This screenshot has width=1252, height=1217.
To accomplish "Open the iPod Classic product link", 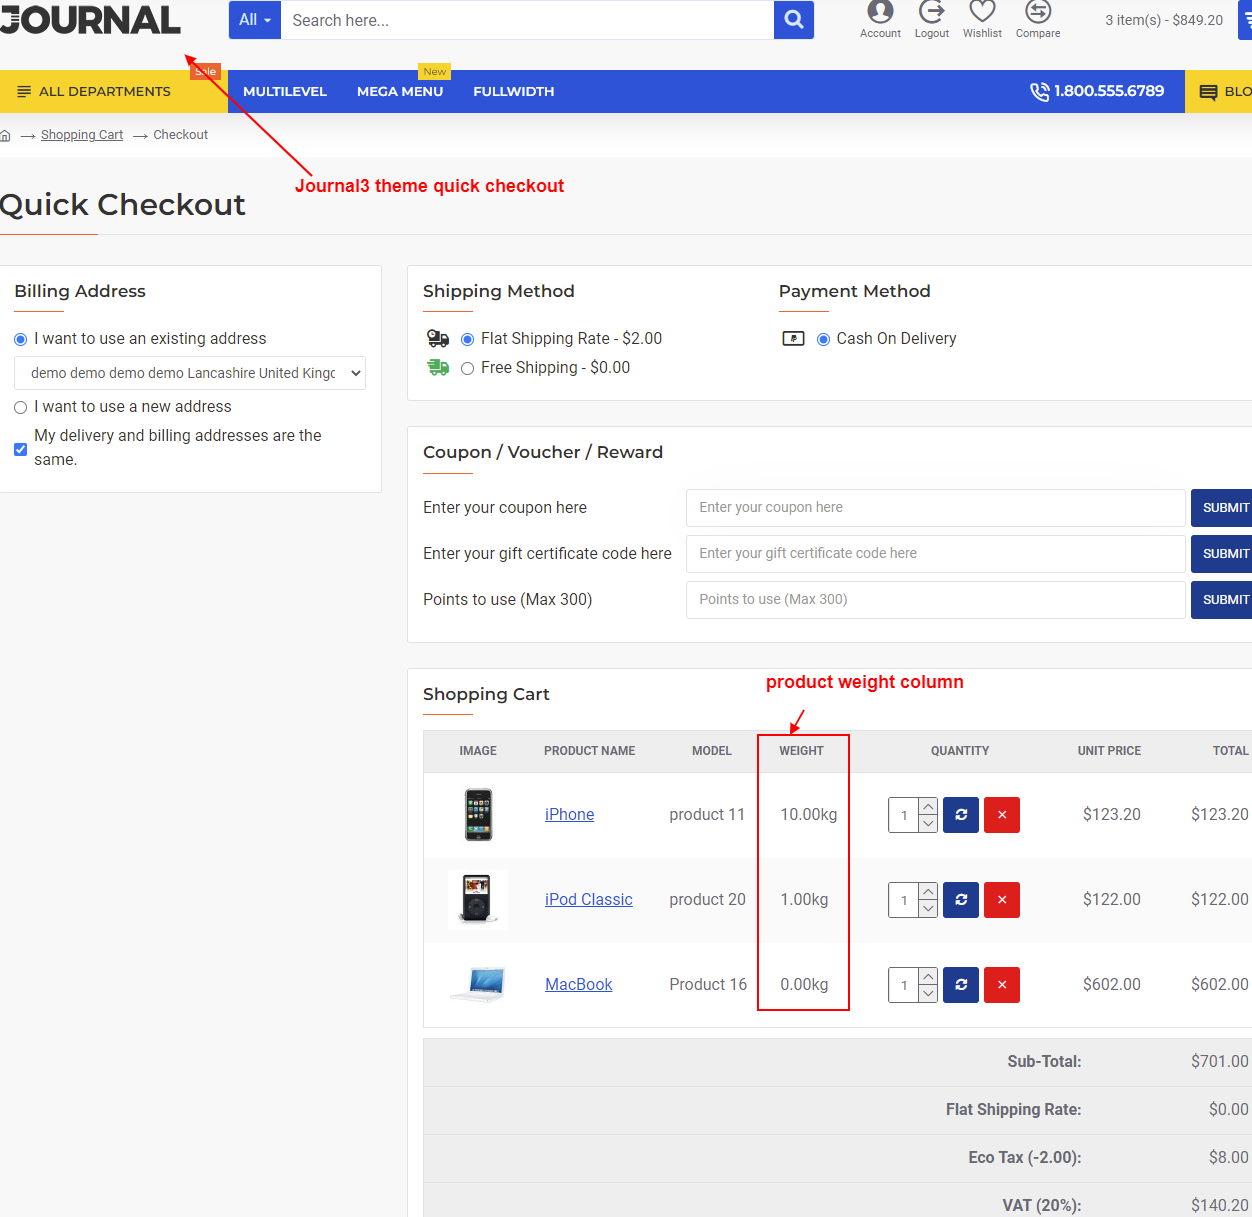I will point(589,900).
